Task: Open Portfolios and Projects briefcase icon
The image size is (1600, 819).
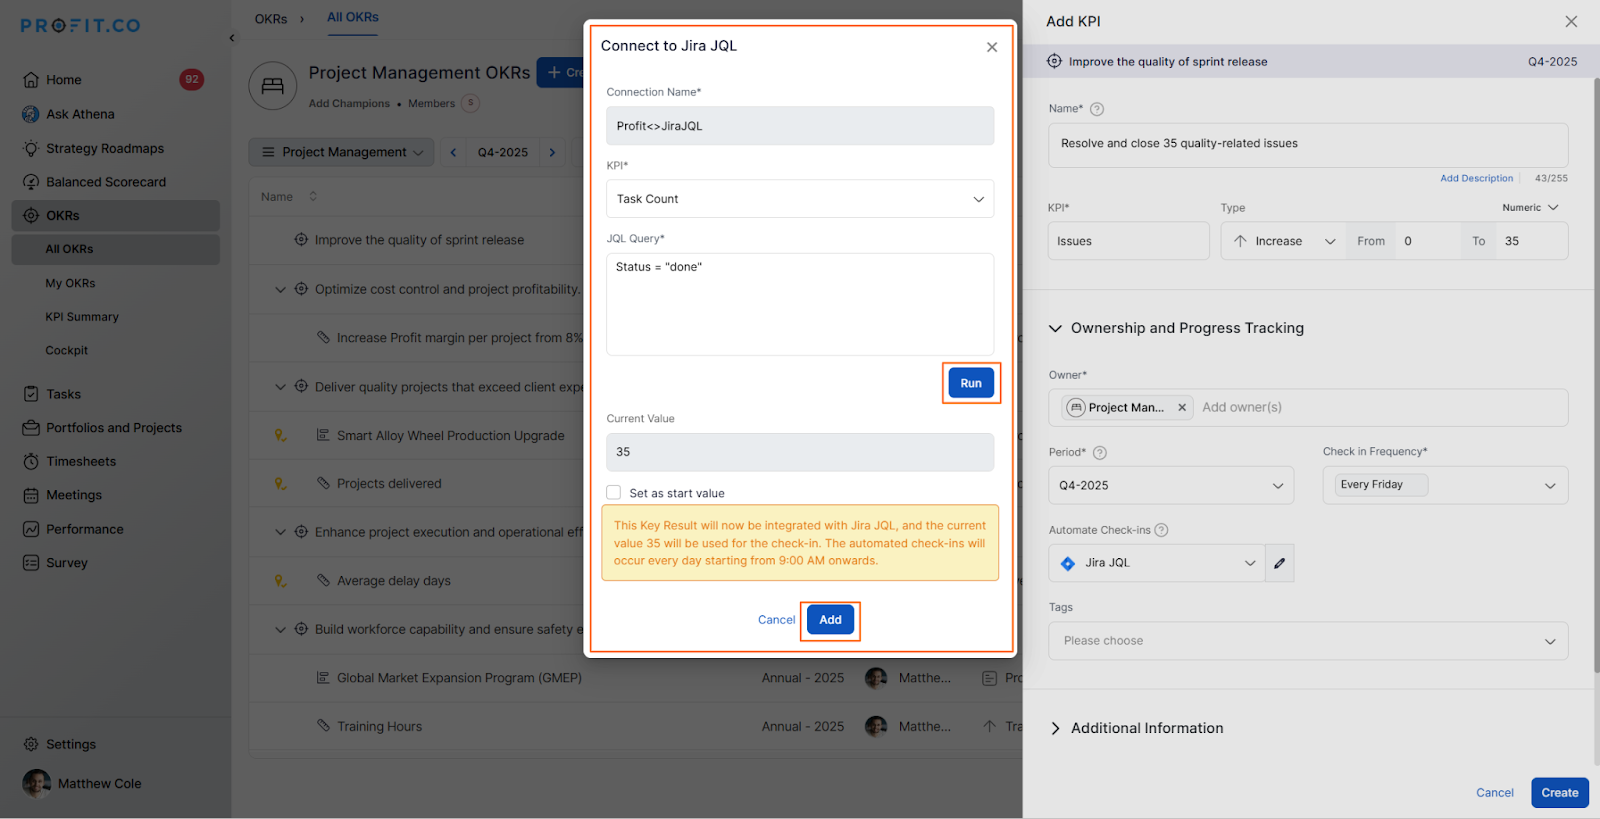Action: click(x=31, y=428)
